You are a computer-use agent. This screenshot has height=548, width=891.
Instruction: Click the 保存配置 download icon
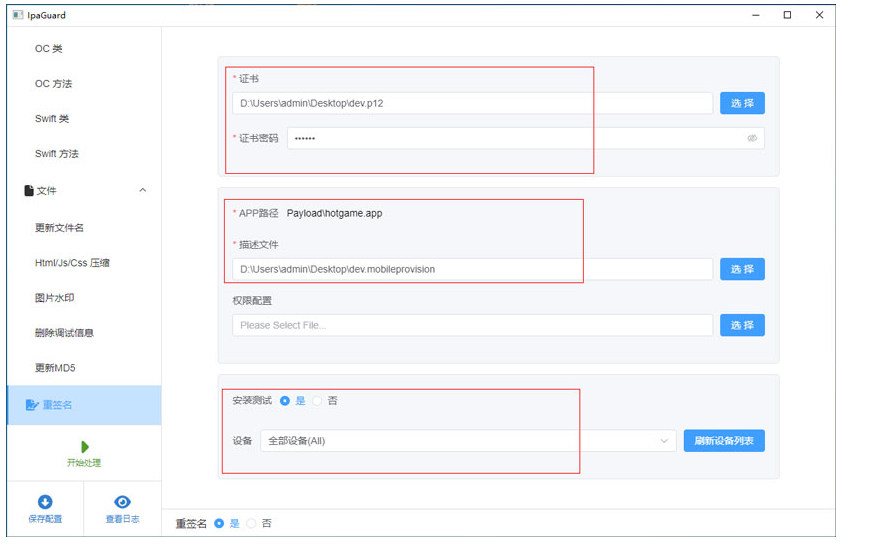point(45,502)
